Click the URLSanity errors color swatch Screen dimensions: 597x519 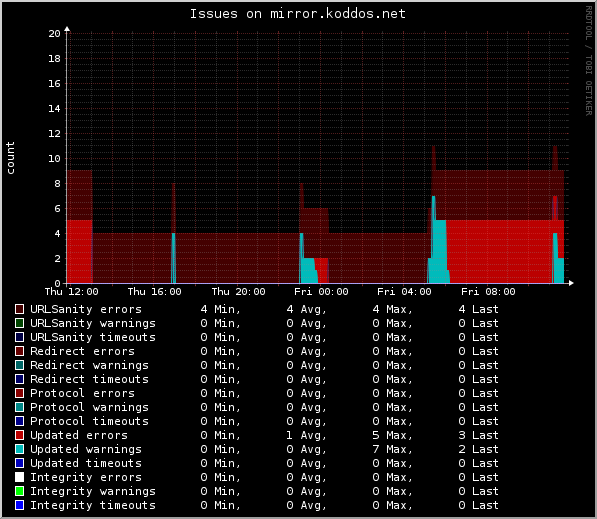coord(19,309)
